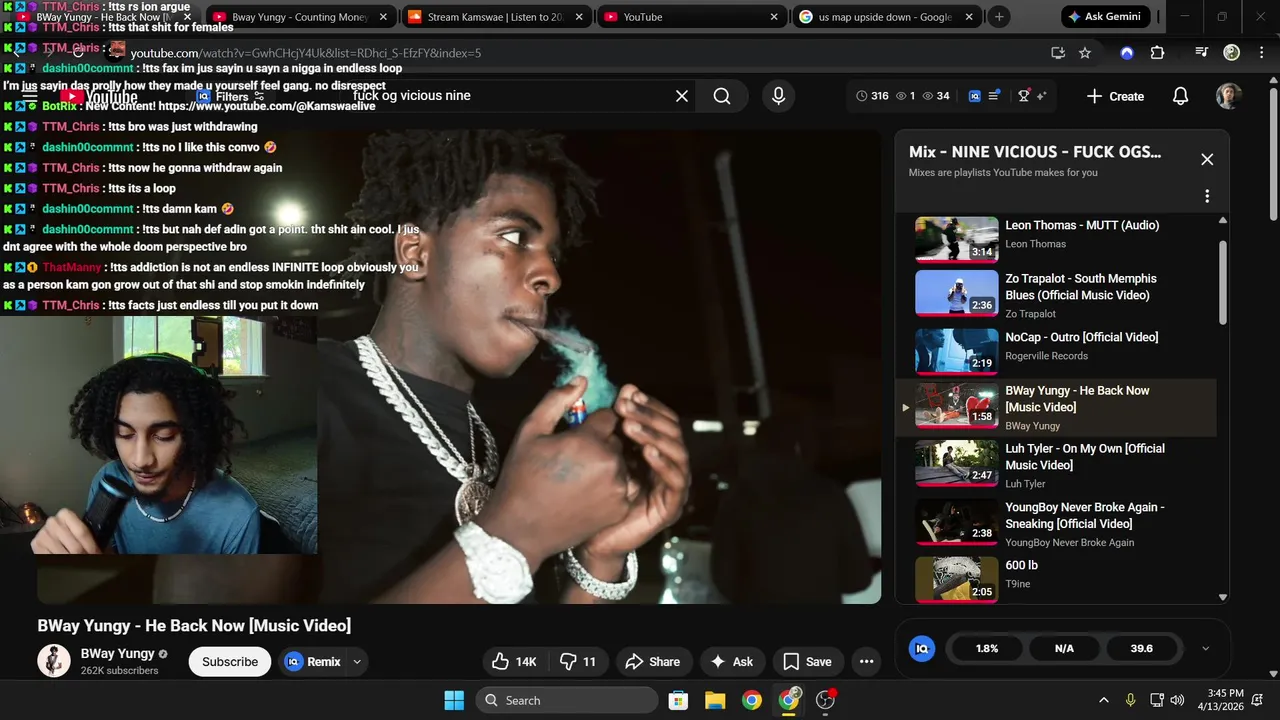The width and height of the screenshot is (1280, 720).
Task: Open YouTube notifications bell
Action: (x=1180, y=96)
